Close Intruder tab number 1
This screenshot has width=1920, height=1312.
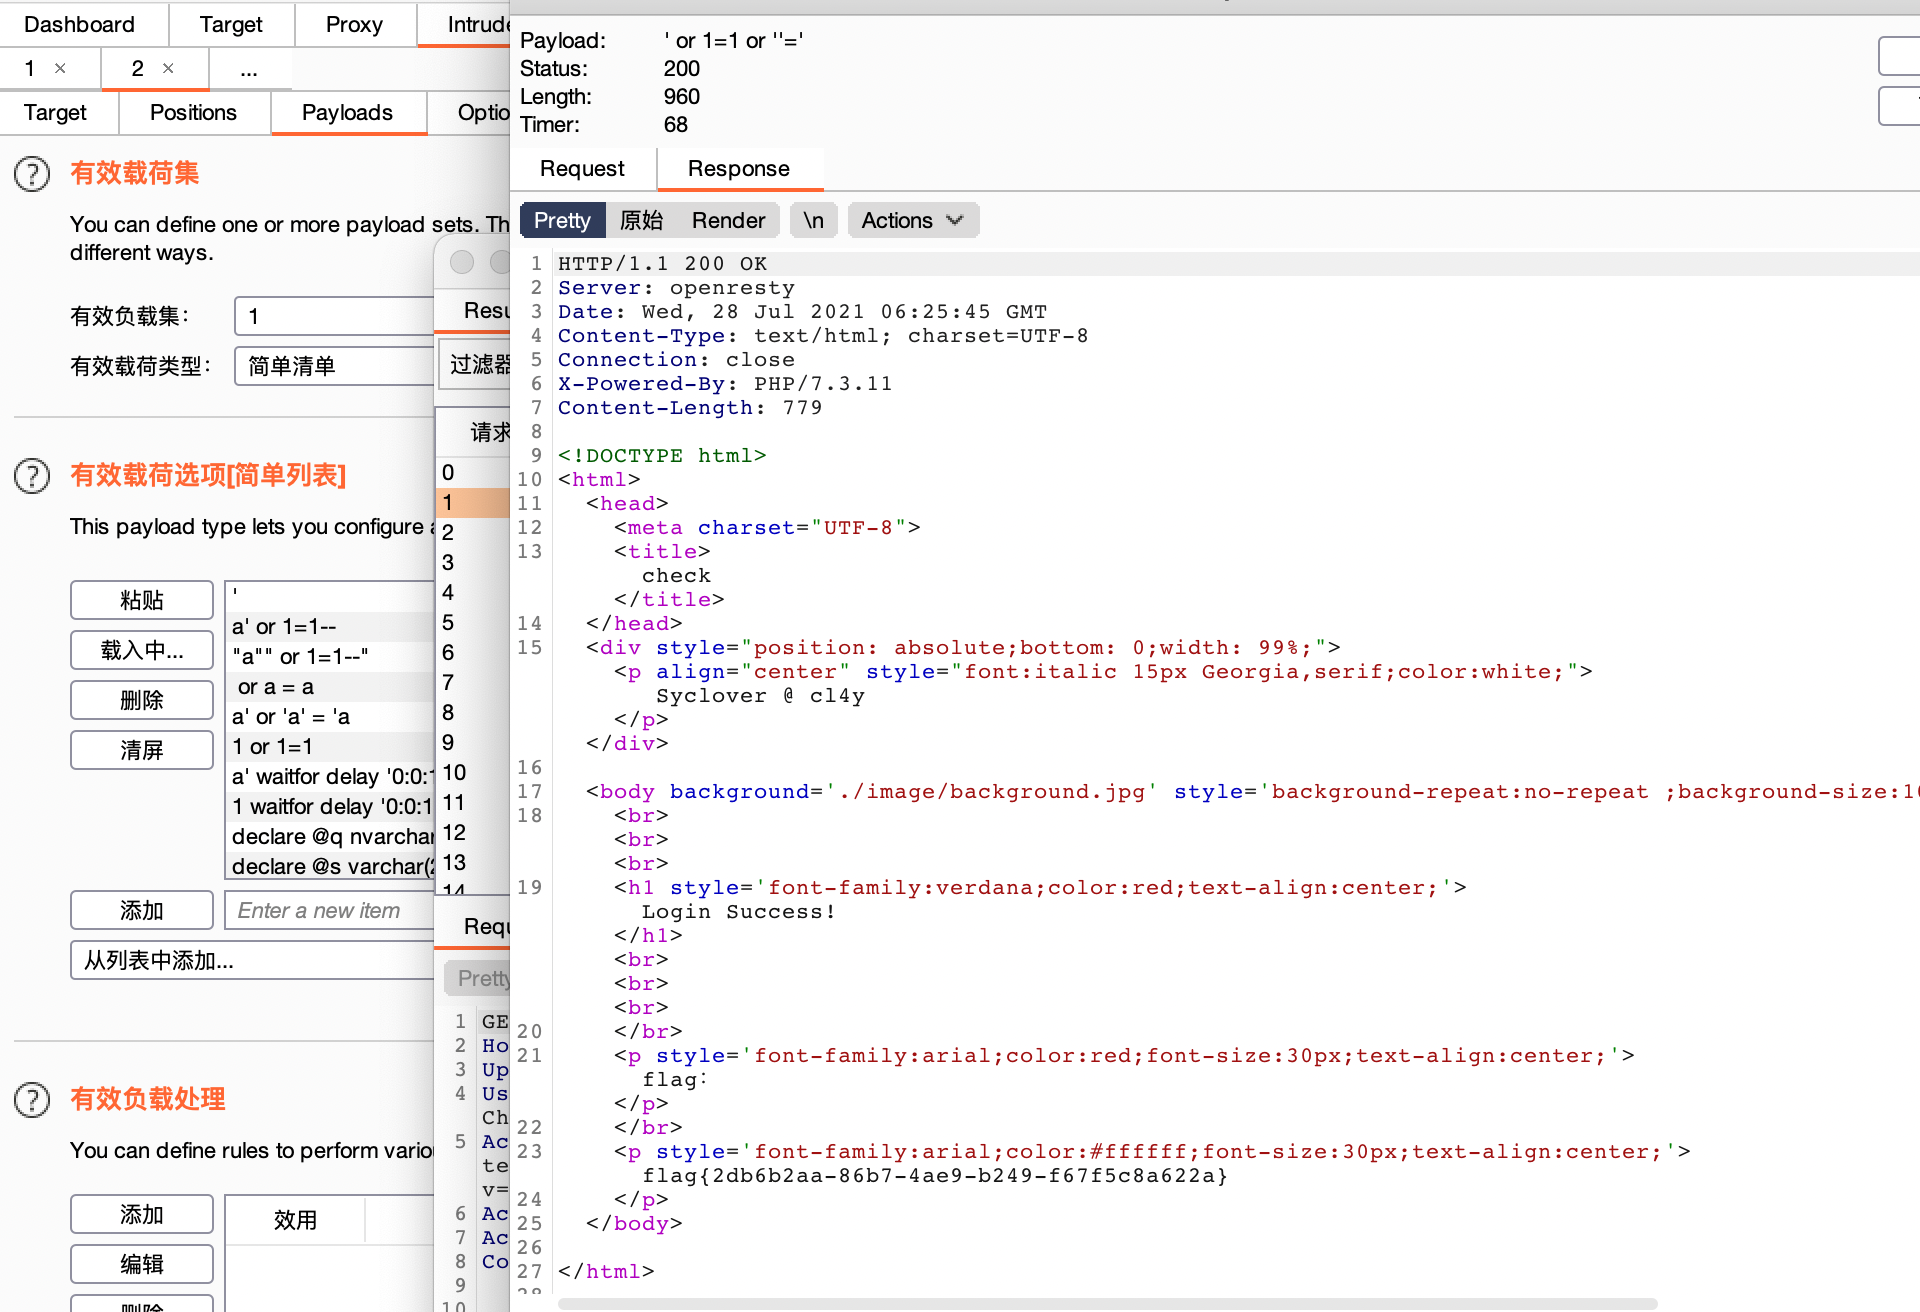tap(60, 68)
